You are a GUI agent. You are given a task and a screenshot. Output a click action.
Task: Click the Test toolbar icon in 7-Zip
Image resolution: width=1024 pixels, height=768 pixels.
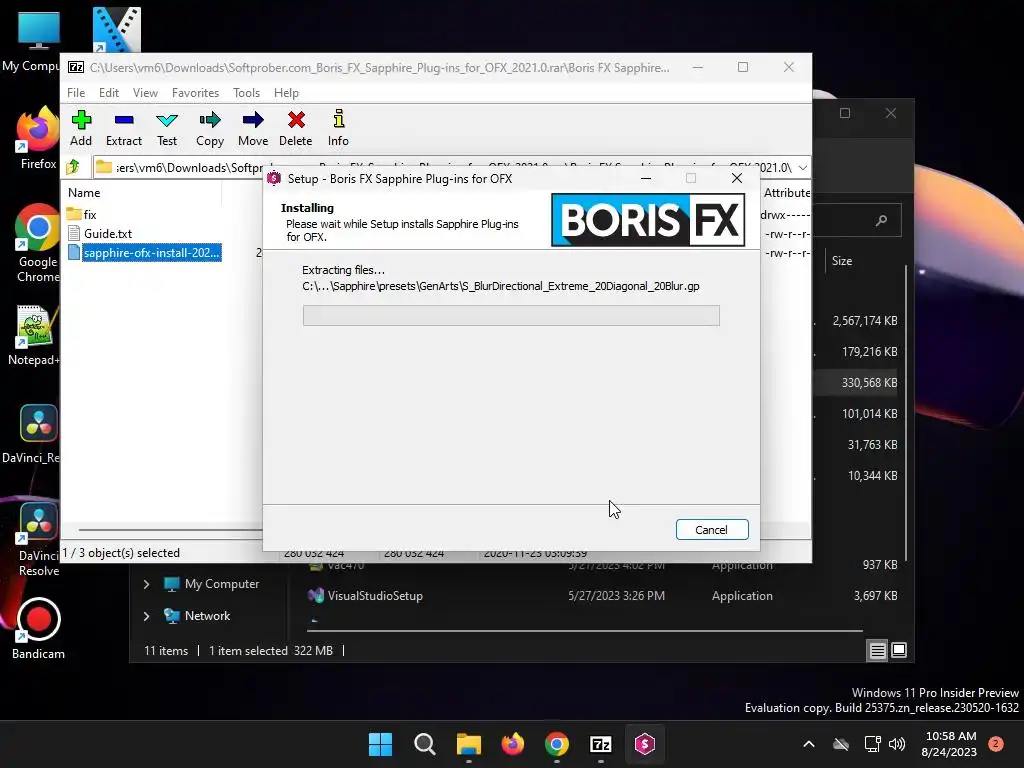(x=167, y=128)
